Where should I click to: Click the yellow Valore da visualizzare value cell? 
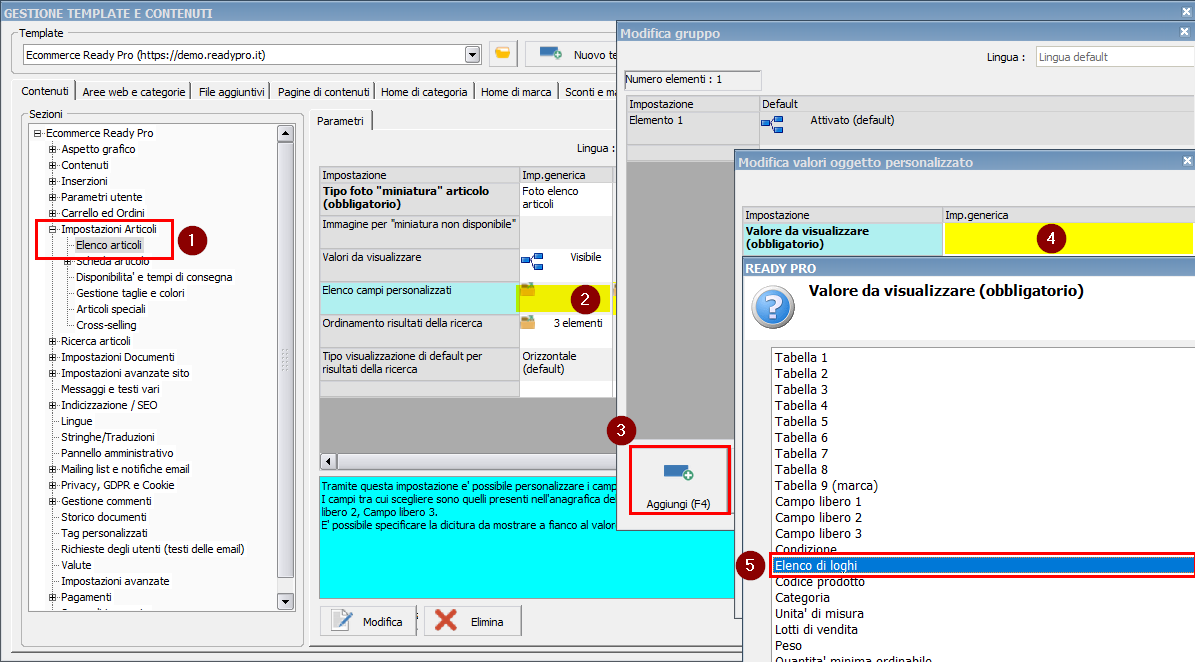(1068, 238)
